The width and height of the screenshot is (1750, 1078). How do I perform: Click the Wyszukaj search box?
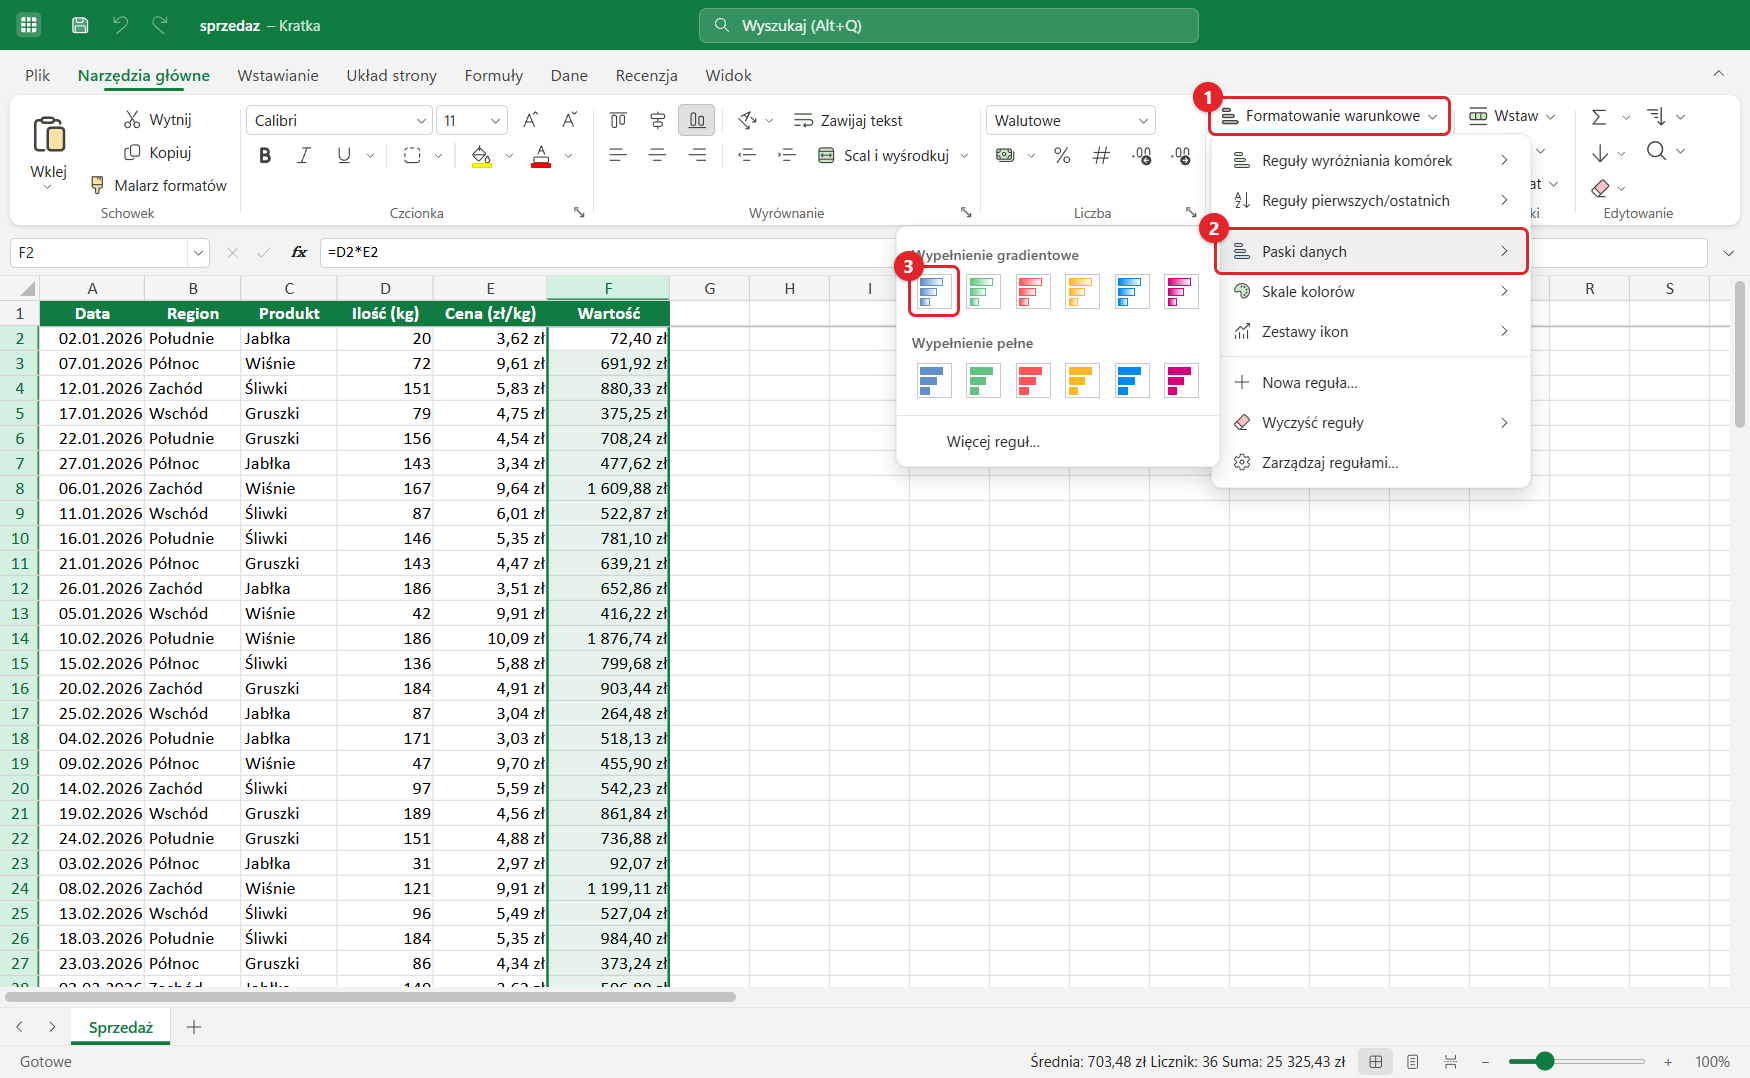pyautogui.click(x=948, y=25)
